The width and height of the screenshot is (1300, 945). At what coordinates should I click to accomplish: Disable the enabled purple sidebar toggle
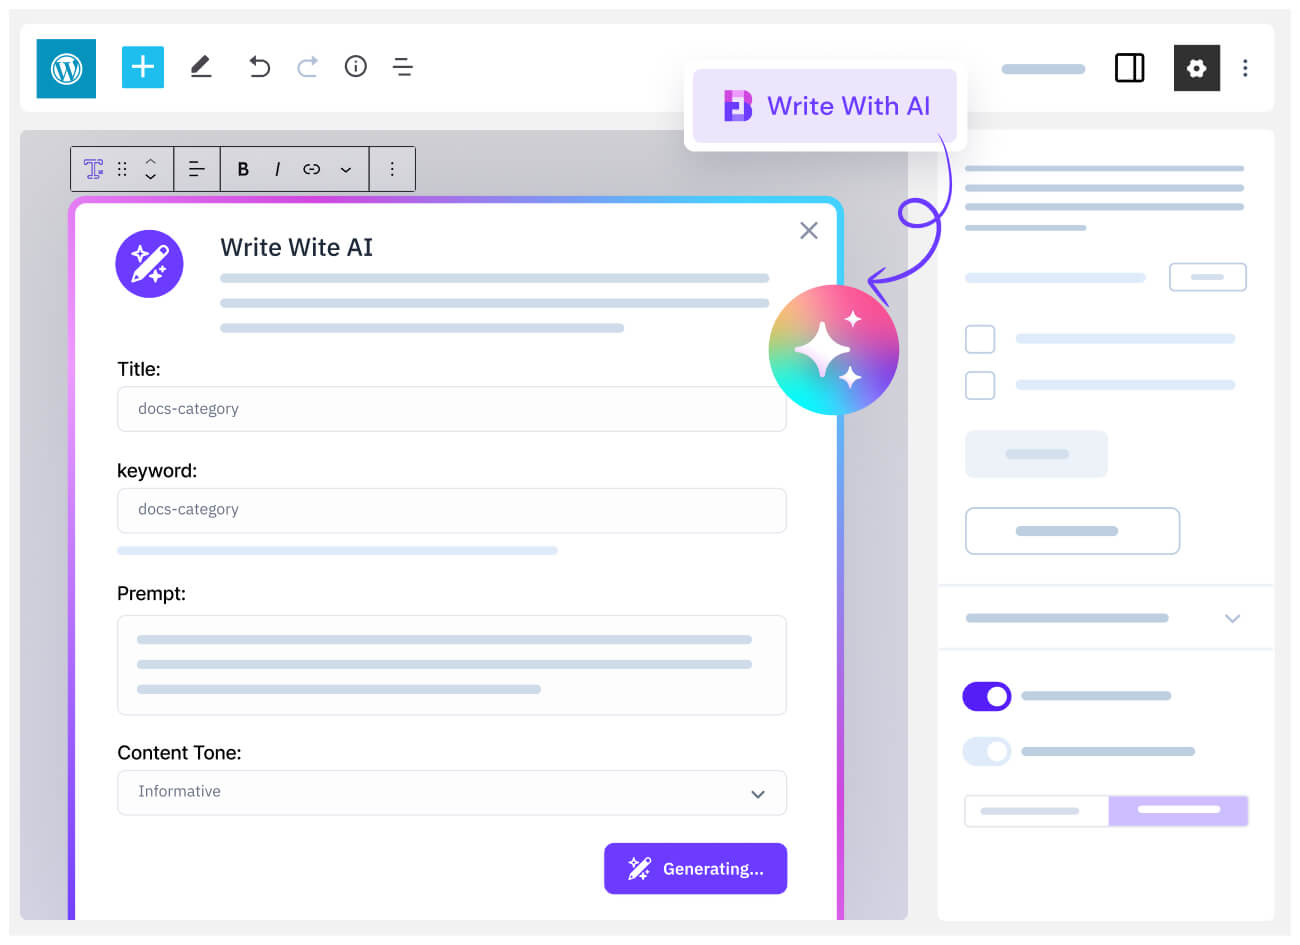tap(987, 696)
